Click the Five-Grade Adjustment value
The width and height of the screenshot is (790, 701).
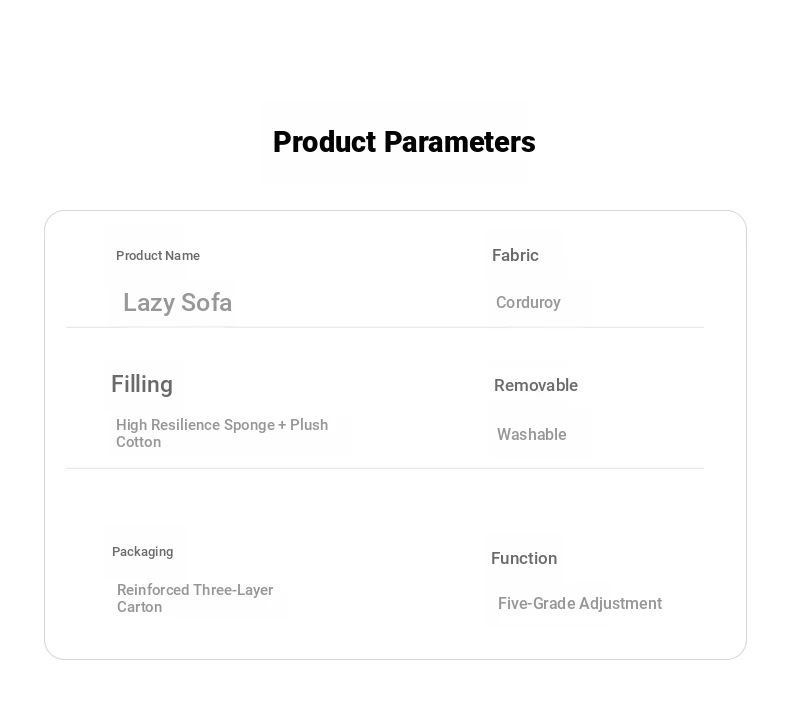580,604
